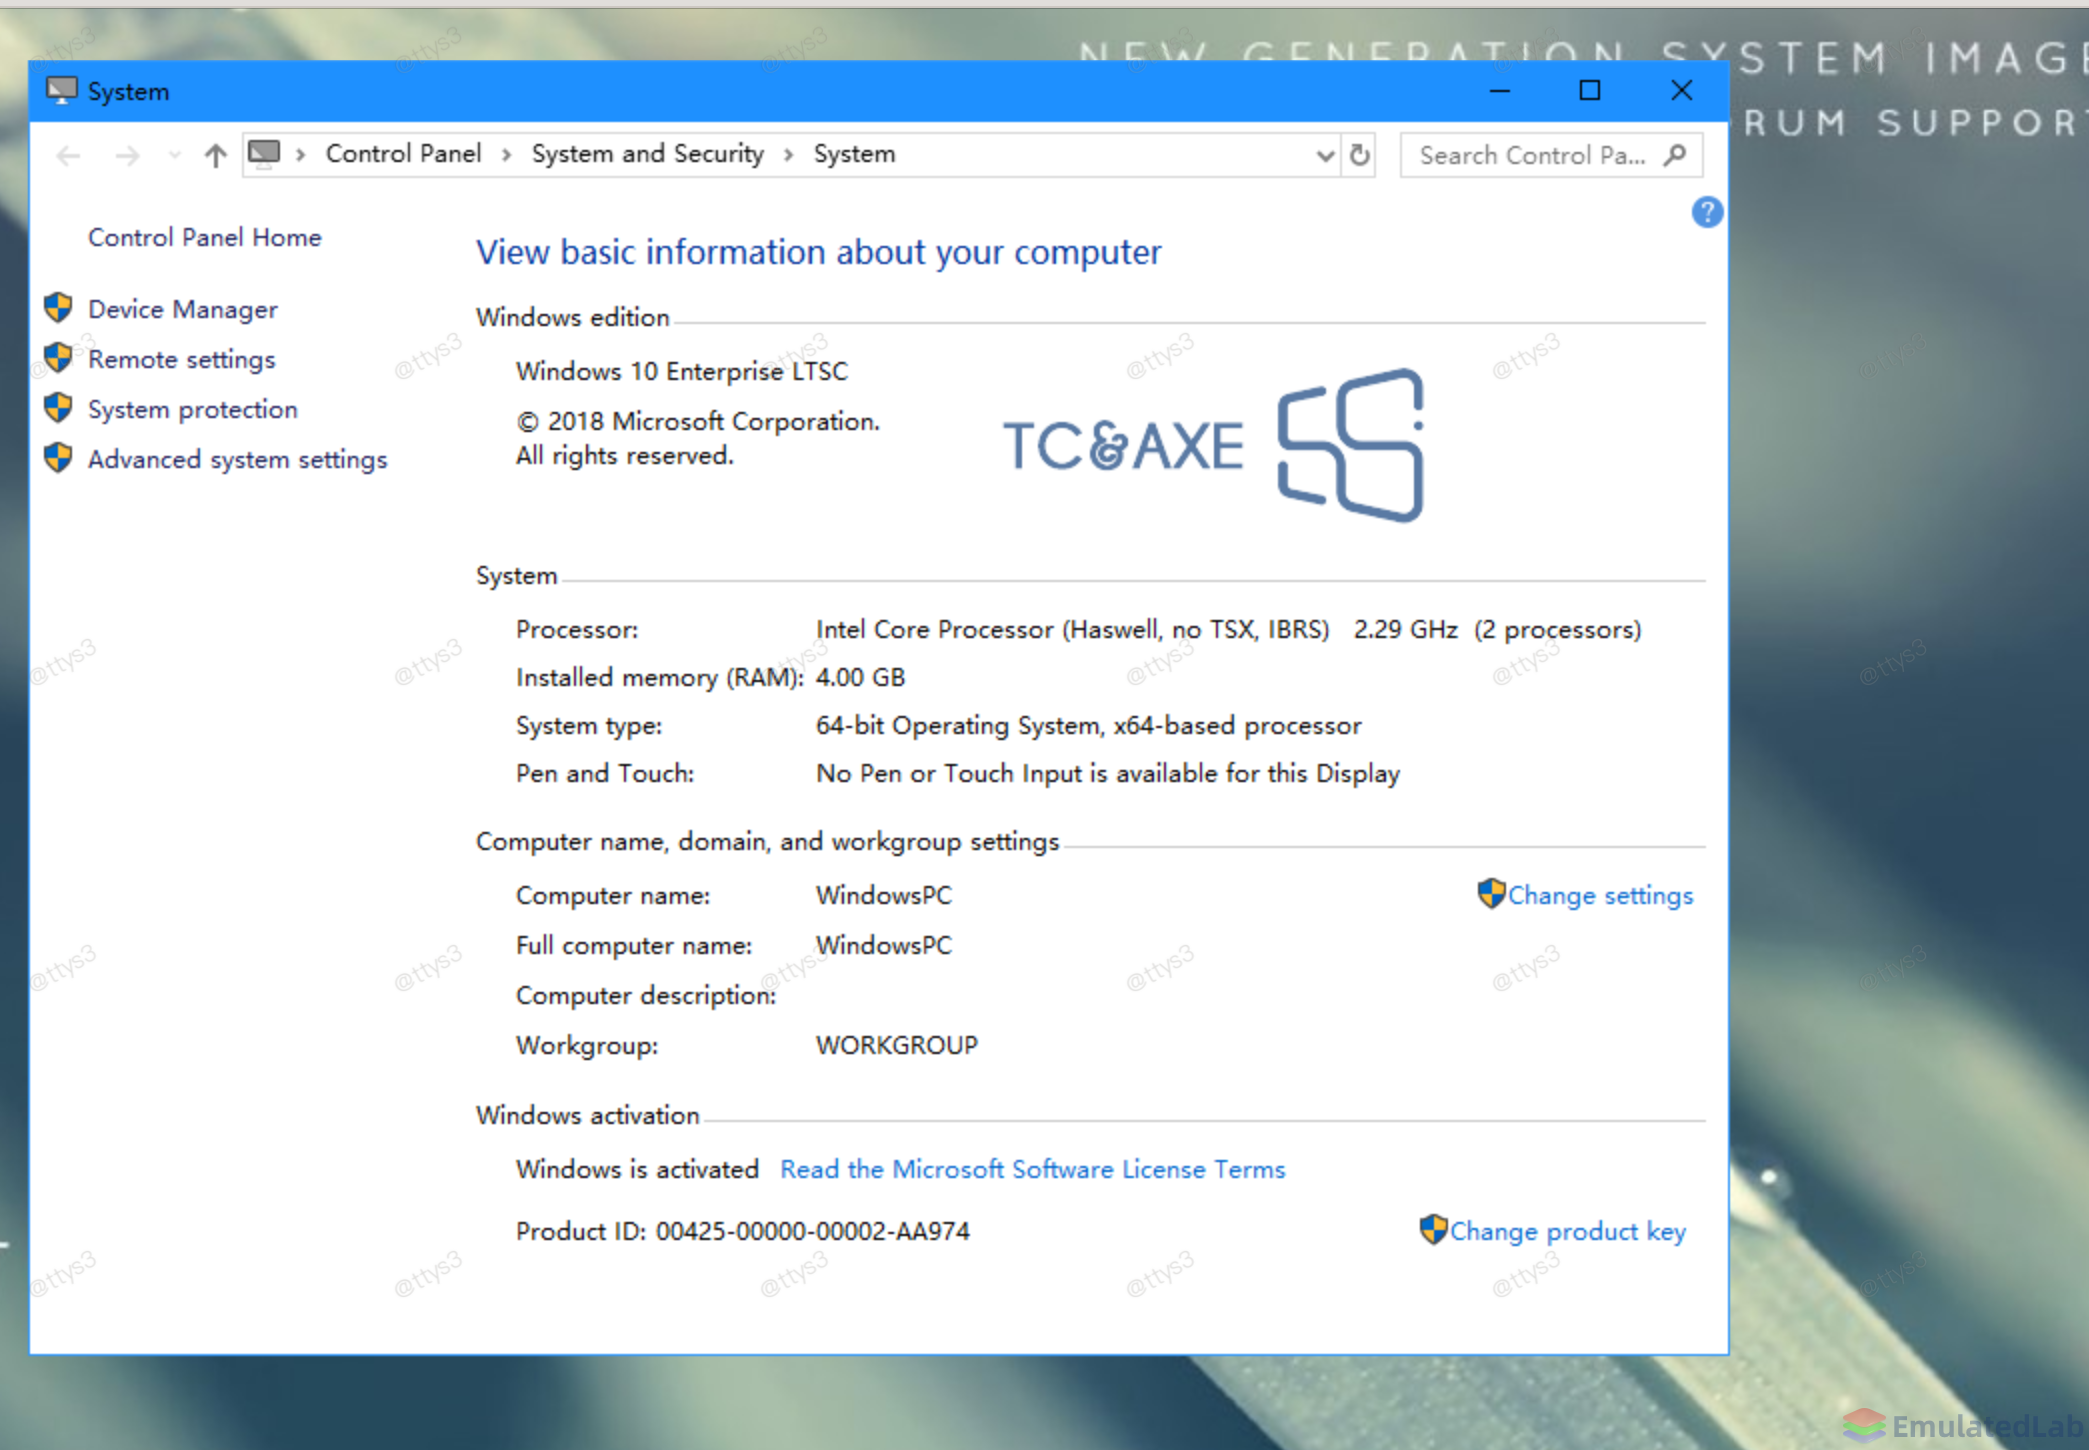
Task: Select System and Security breadcrumb
Action: [647, 153]
